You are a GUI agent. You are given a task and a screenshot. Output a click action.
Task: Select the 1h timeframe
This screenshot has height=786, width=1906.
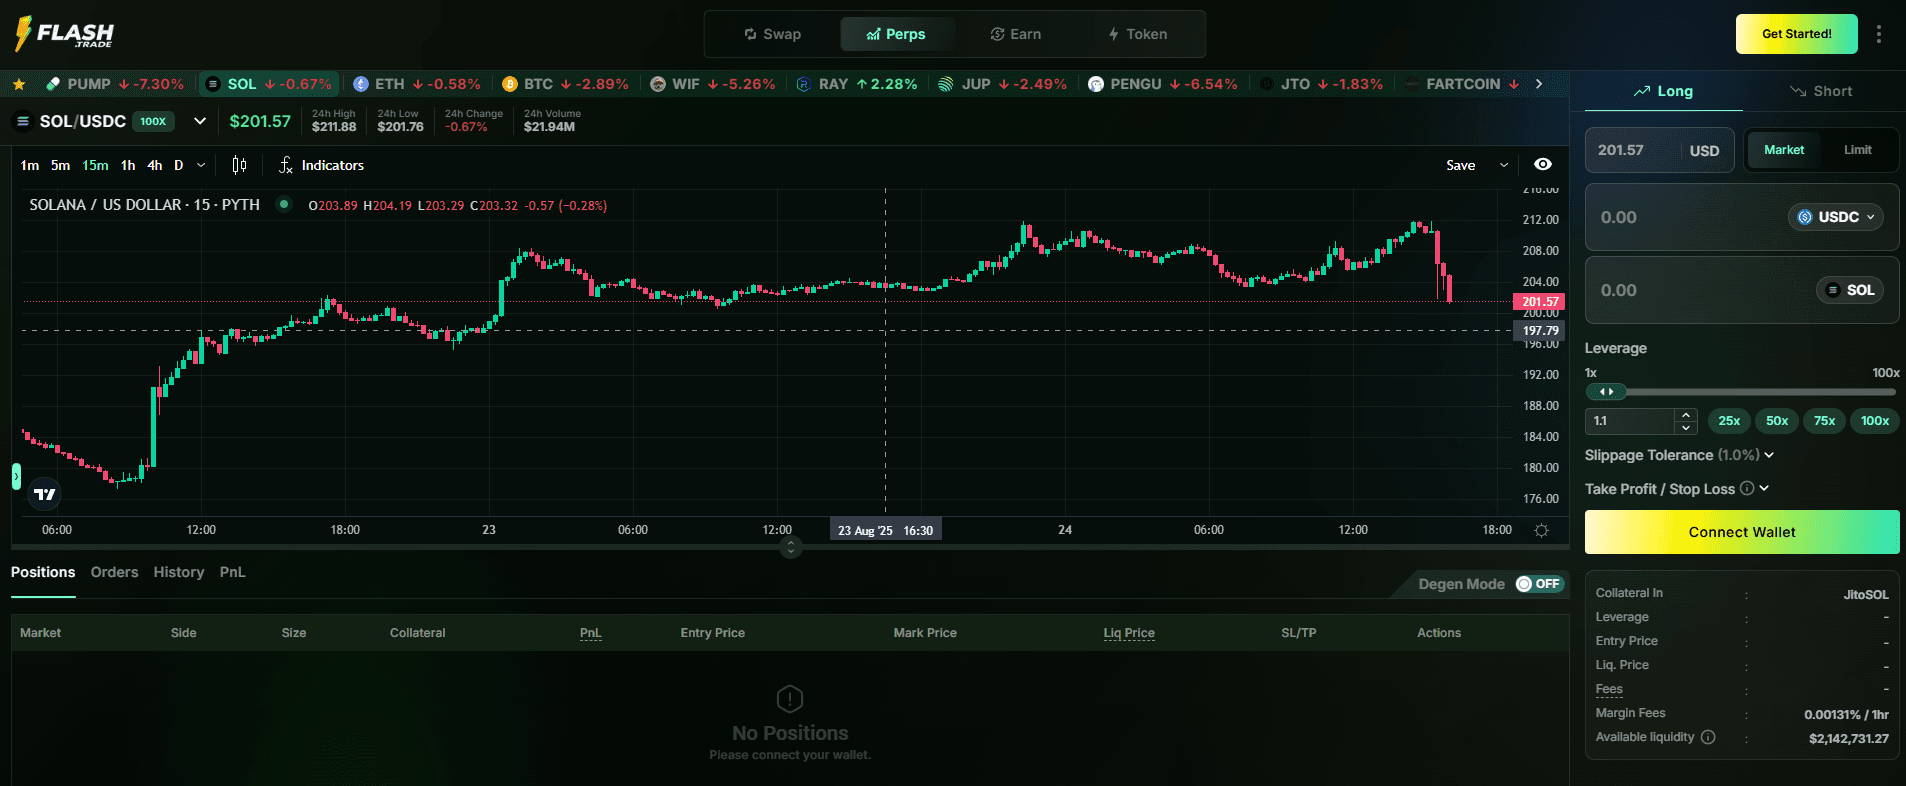click(x=128, y=165)
